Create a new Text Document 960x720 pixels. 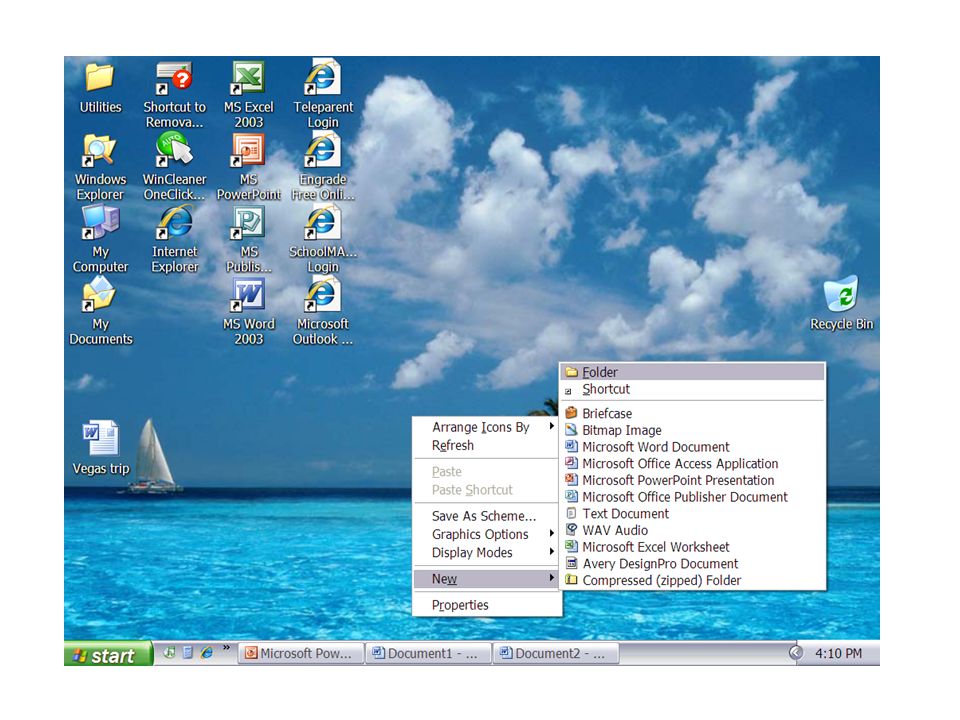tap(692, 514)
